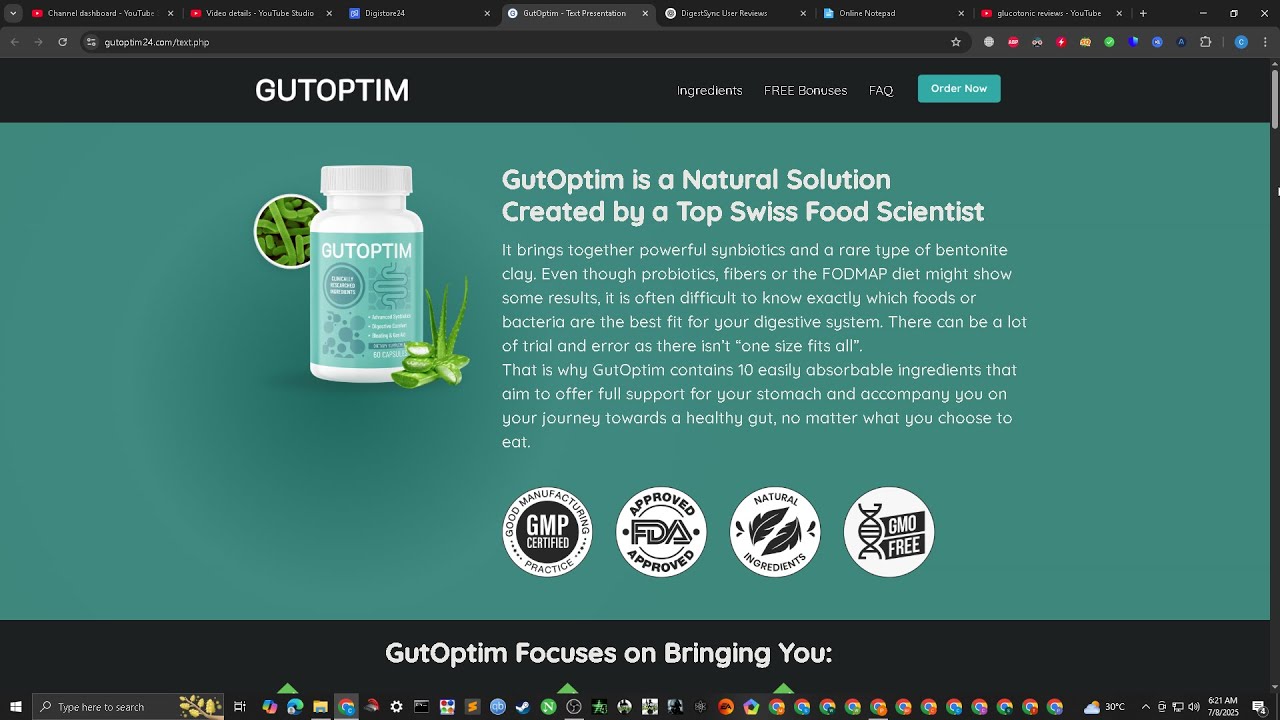Open the SQ extension icon
This screenshot has height=720, width=1280.
(1085, 42)
